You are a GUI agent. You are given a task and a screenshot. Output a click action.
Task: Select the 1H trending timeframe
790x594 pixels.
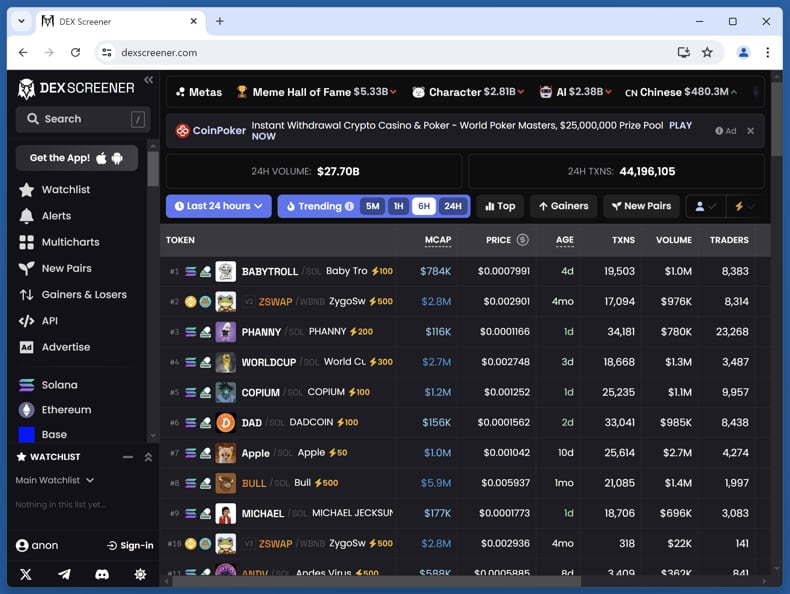point(399,206)
